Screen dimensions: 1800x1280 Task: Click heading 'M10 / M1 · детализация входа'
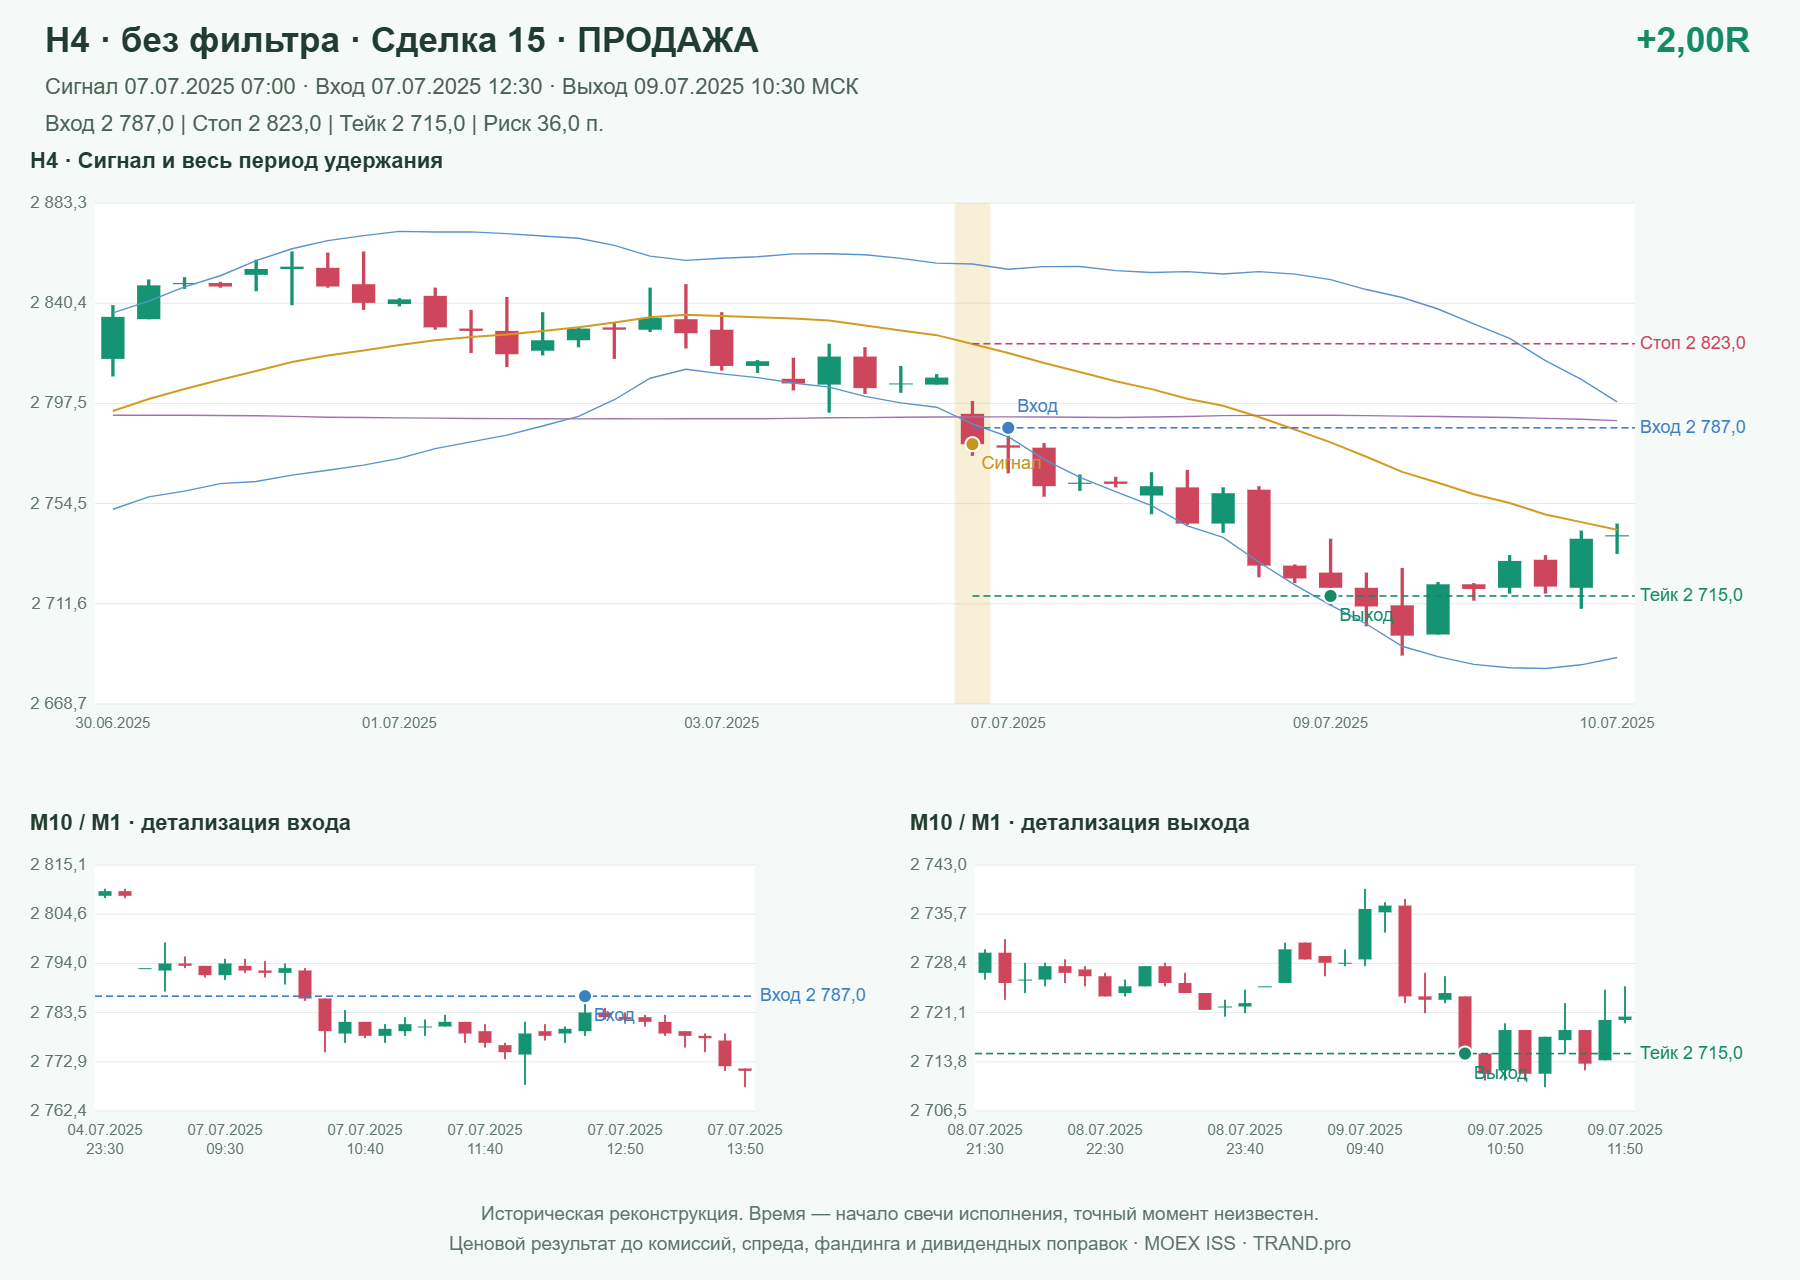coord(190,823)
